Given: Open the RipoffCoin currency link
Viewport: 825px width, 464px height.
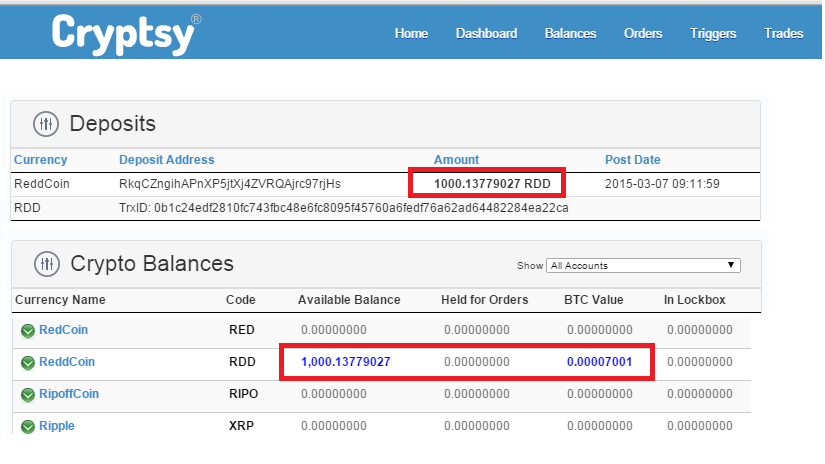Looking at the screenshot, I should click(69, 394).
